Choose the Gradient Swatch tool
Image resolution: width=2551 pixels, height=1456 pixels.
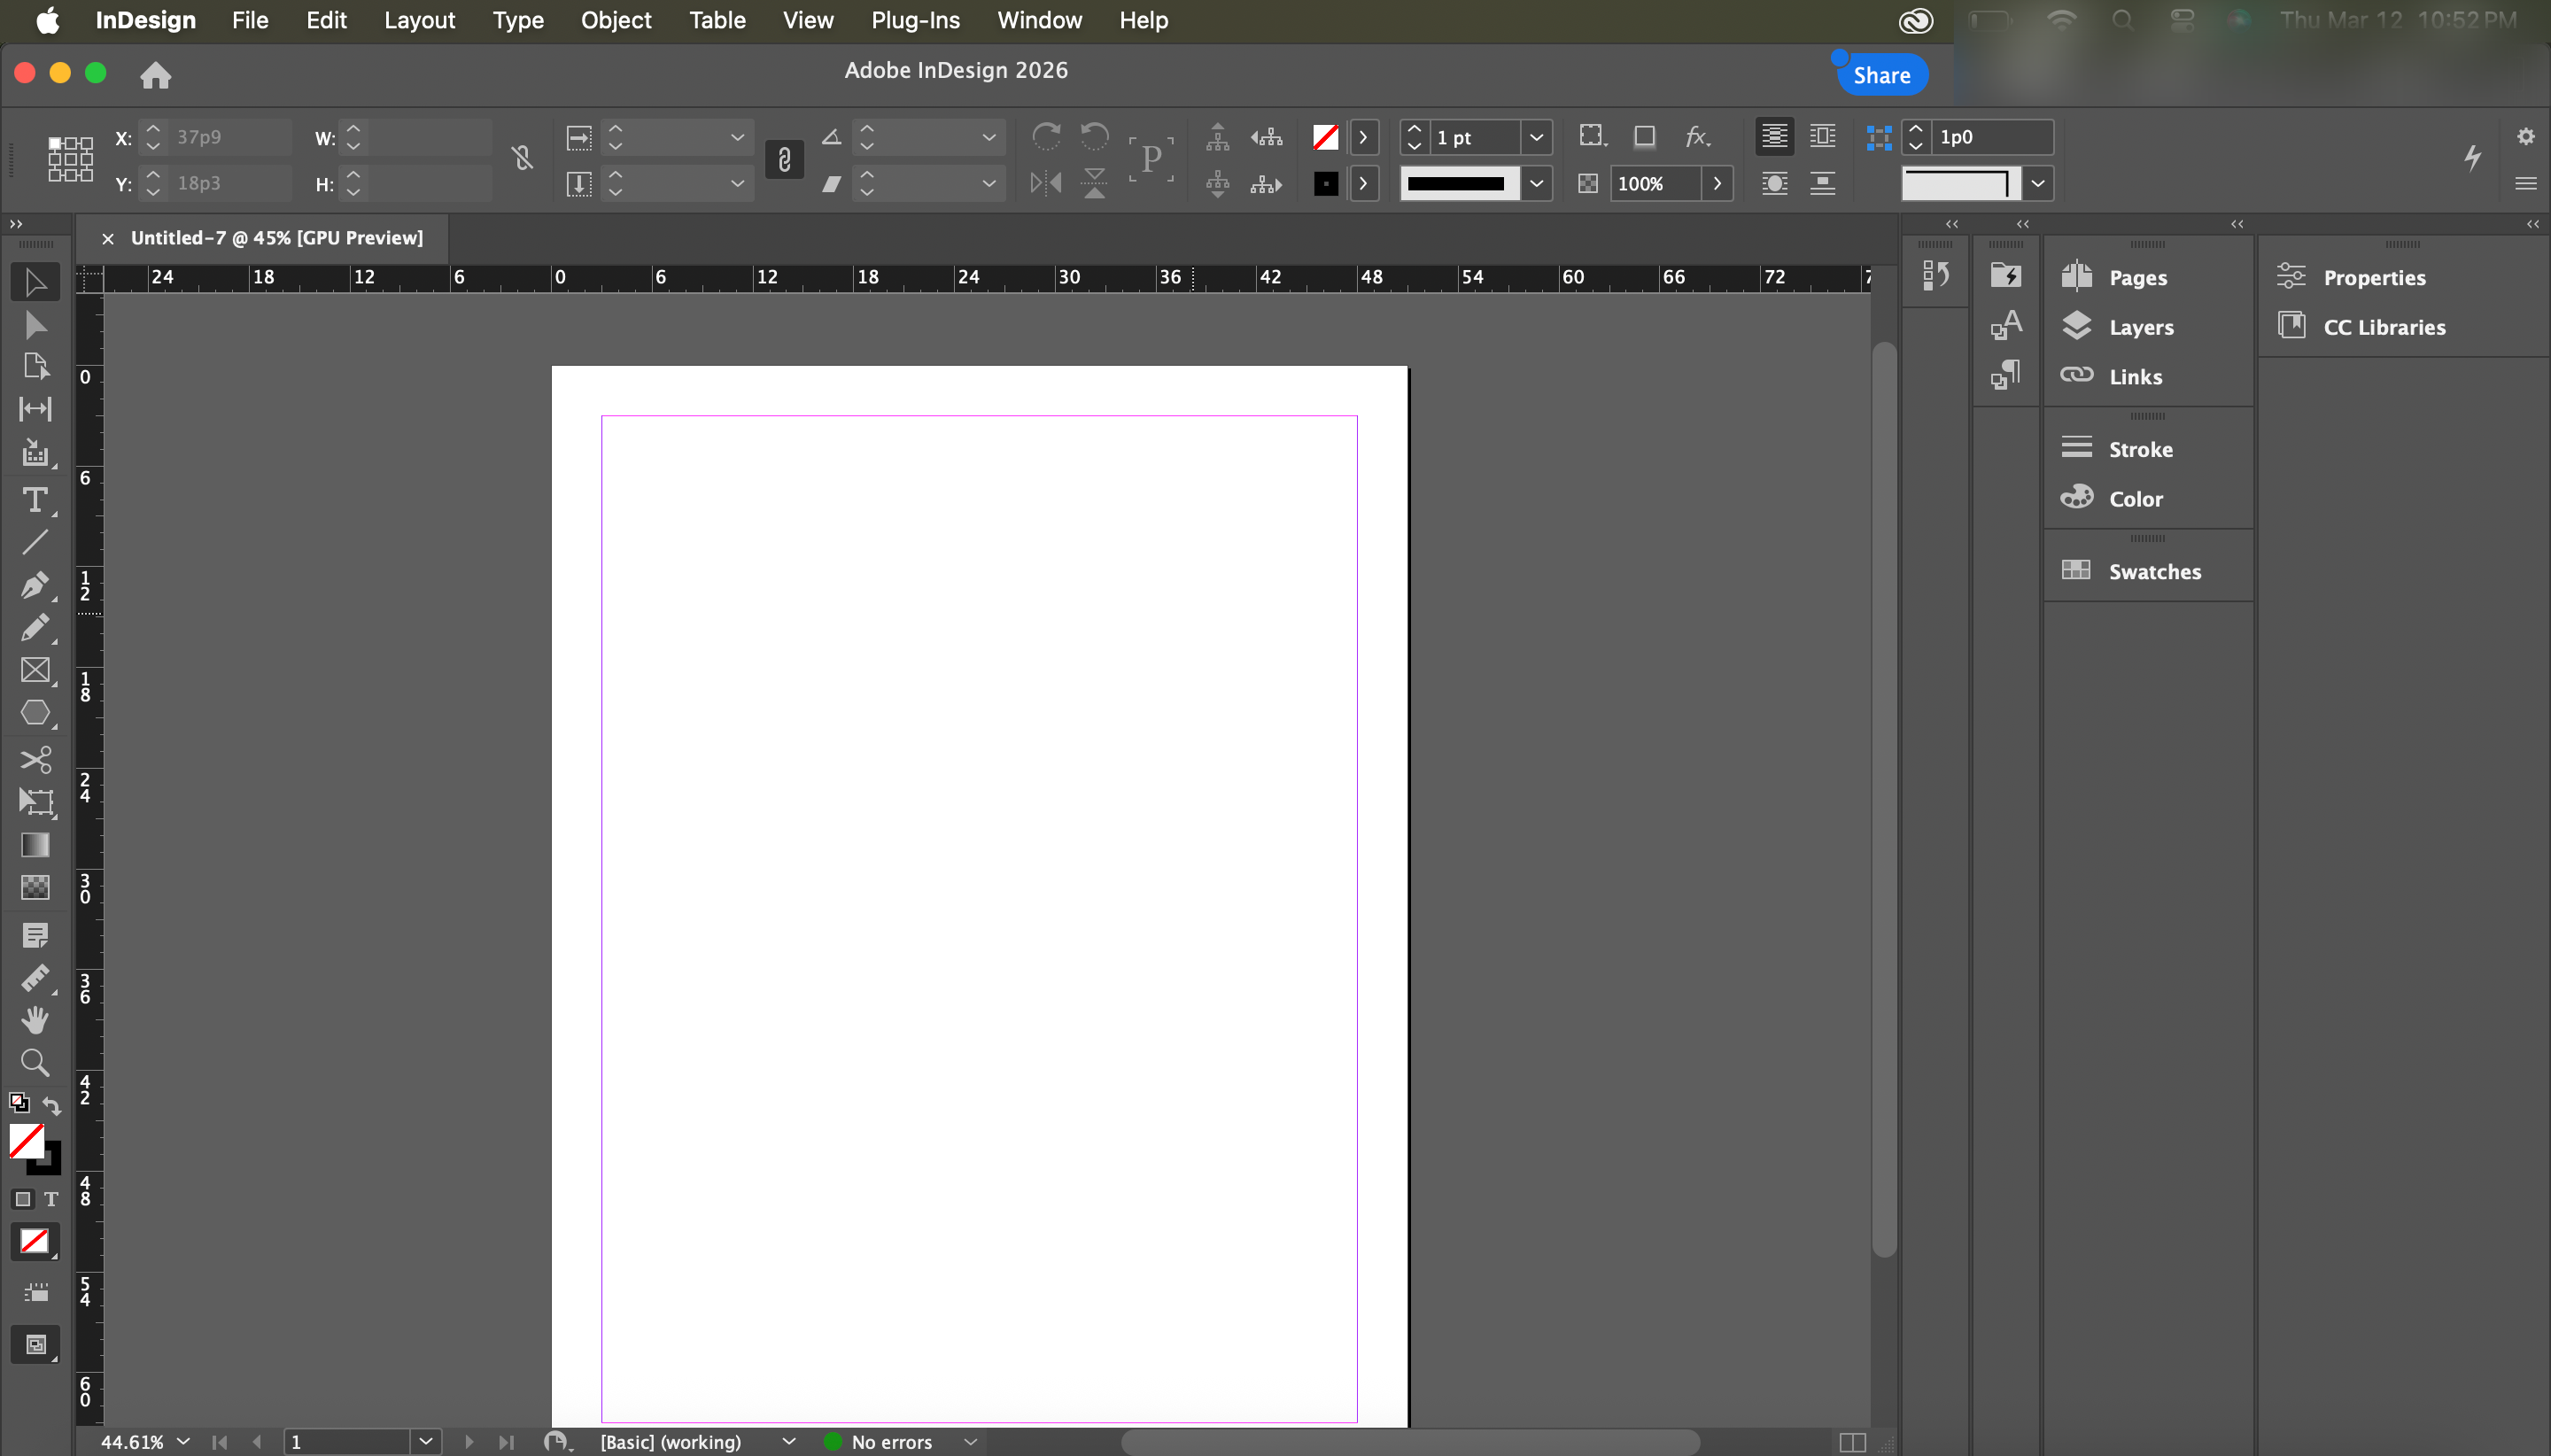click(x=35, y=845)
